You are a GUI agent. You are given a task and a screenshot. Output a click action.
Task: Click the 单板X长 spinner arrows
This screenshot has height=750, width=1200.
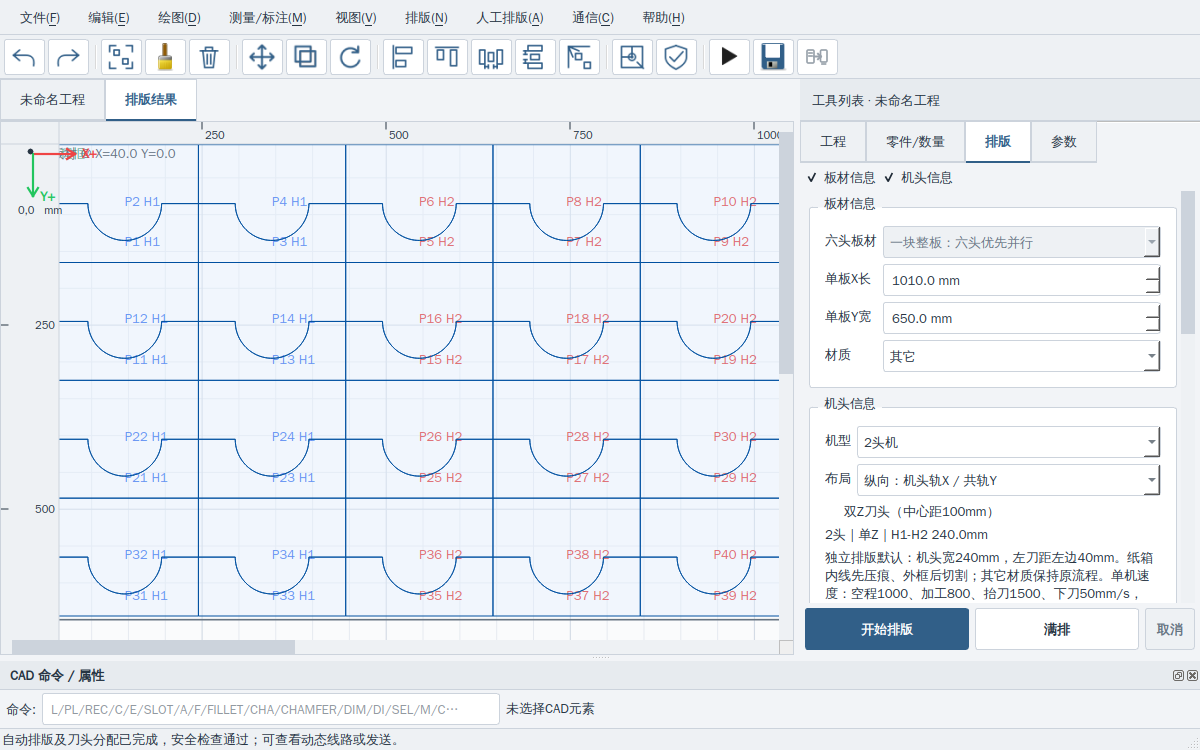click(x=1153, y=280)
